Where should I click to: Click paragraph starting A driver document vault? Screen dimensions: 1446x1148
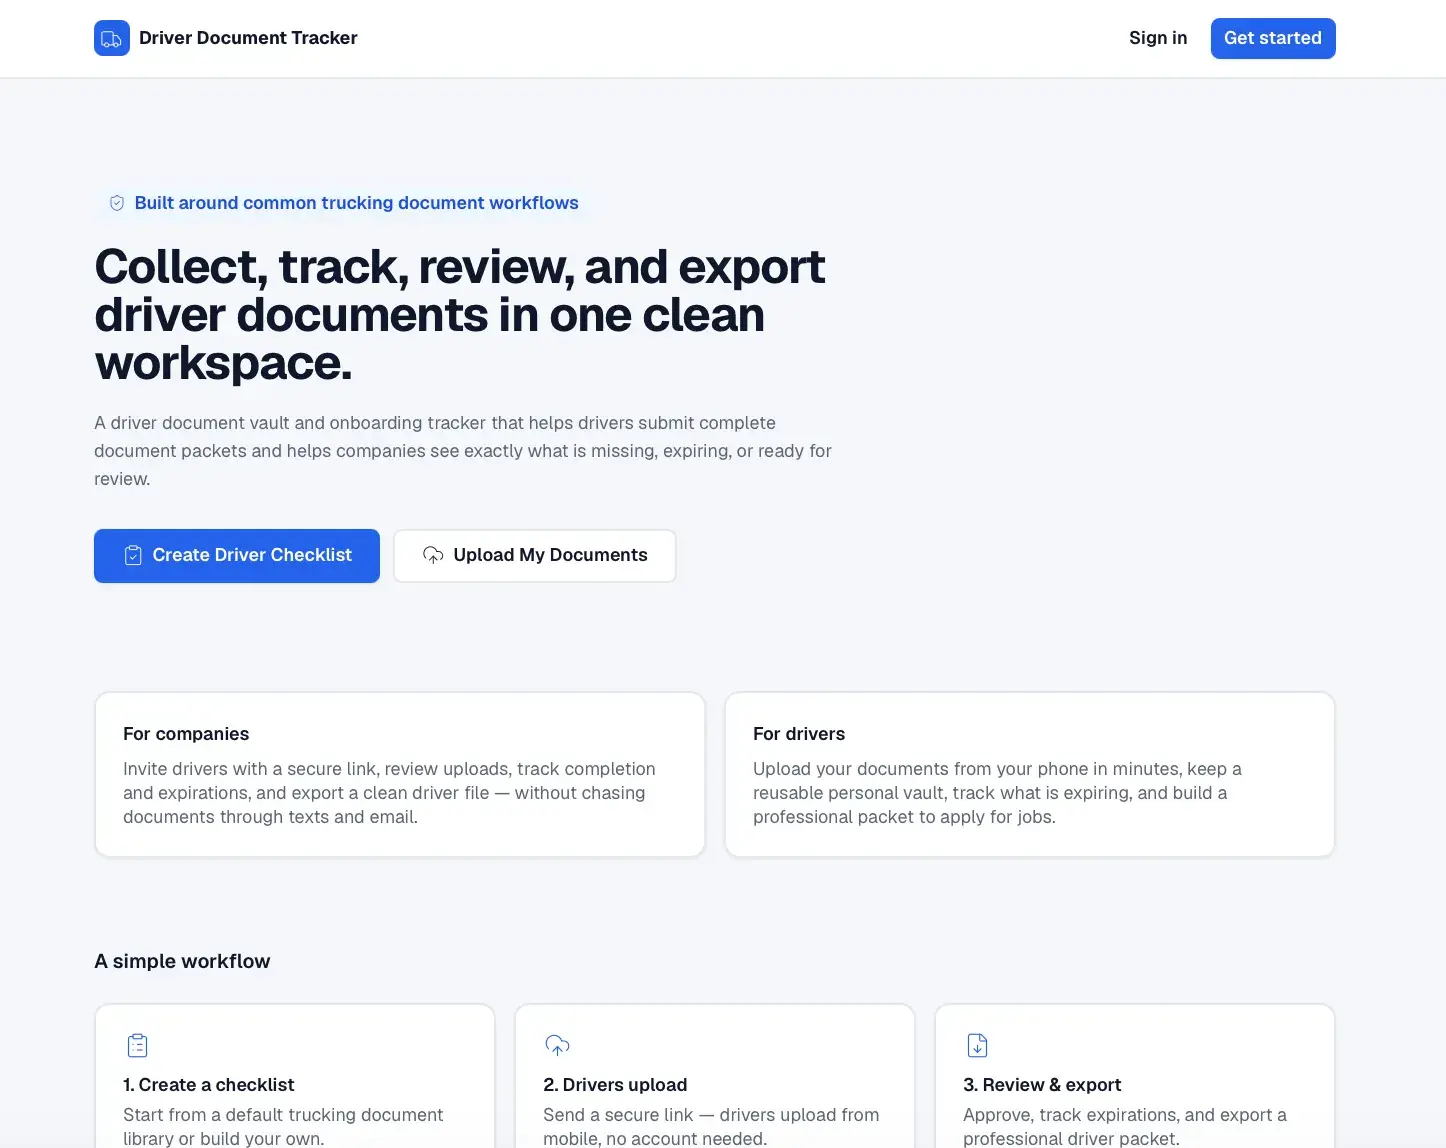(x=463, y=451)
